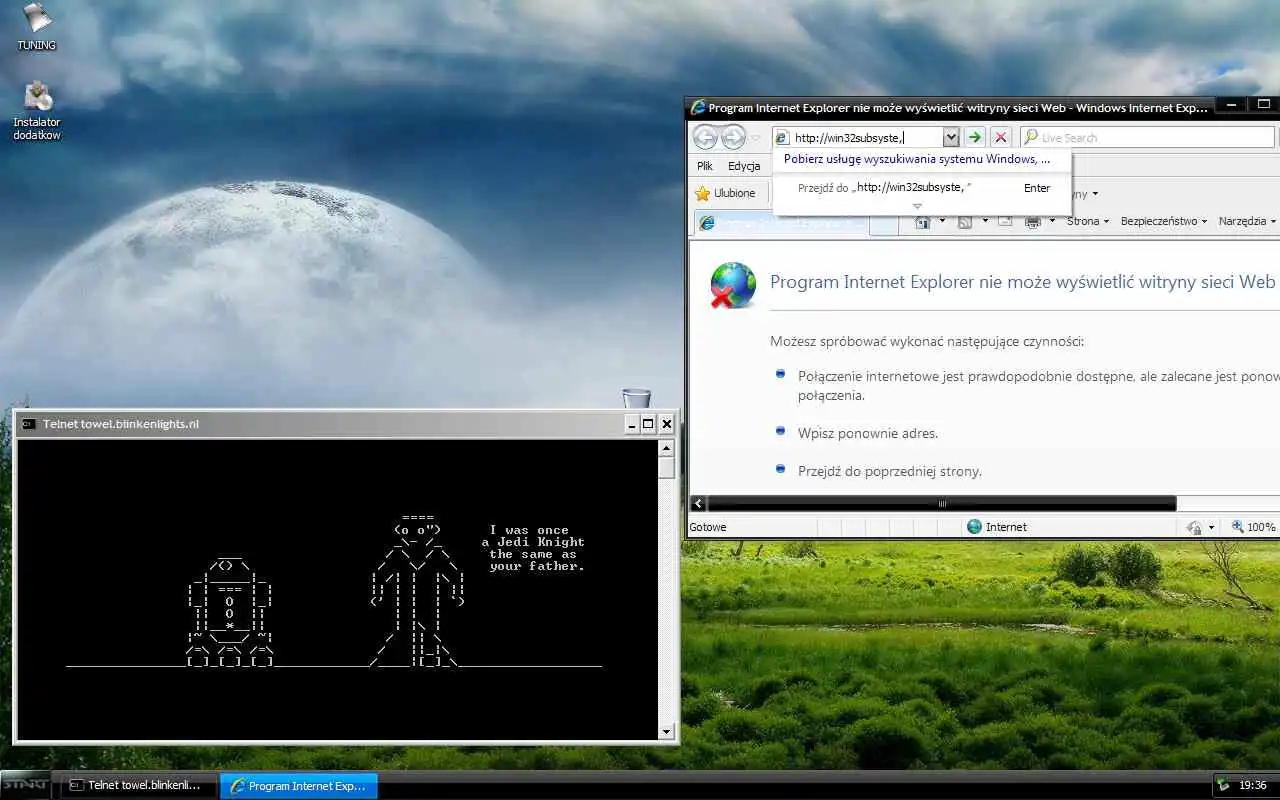Click the Ulubione favorites button
The height and width of the screenshot is (800, 1280).
pos(726,193)
